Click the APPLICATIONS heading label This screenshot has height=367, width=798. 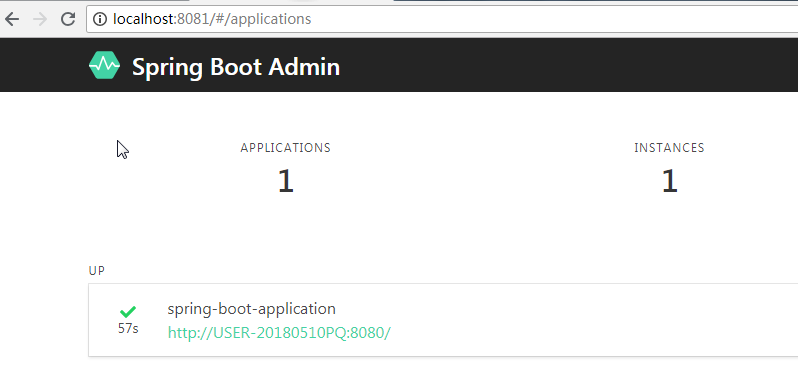tap(286, 148)
